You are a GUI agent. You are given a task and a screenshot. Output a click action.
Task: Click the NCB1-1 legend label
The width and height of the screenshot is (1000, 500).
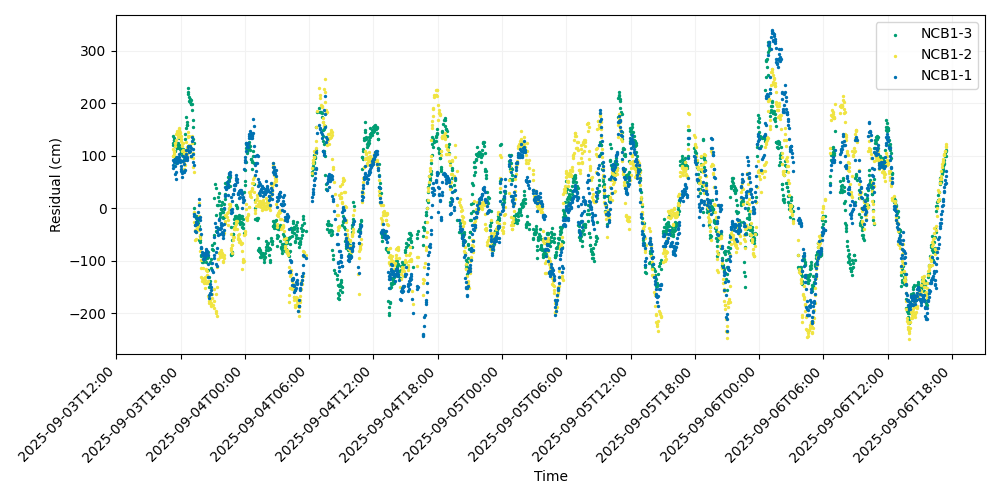(946, 75)
